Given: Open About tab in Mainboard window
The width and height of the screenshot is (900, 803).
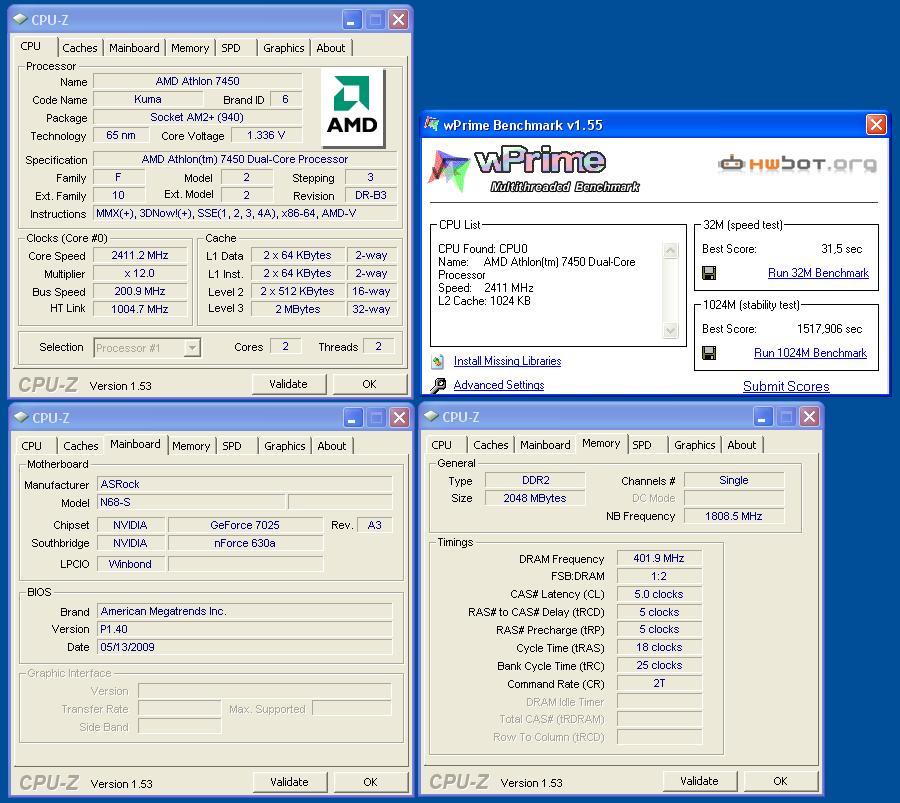Looking at the screenshot, I should [x=332, y=446].
